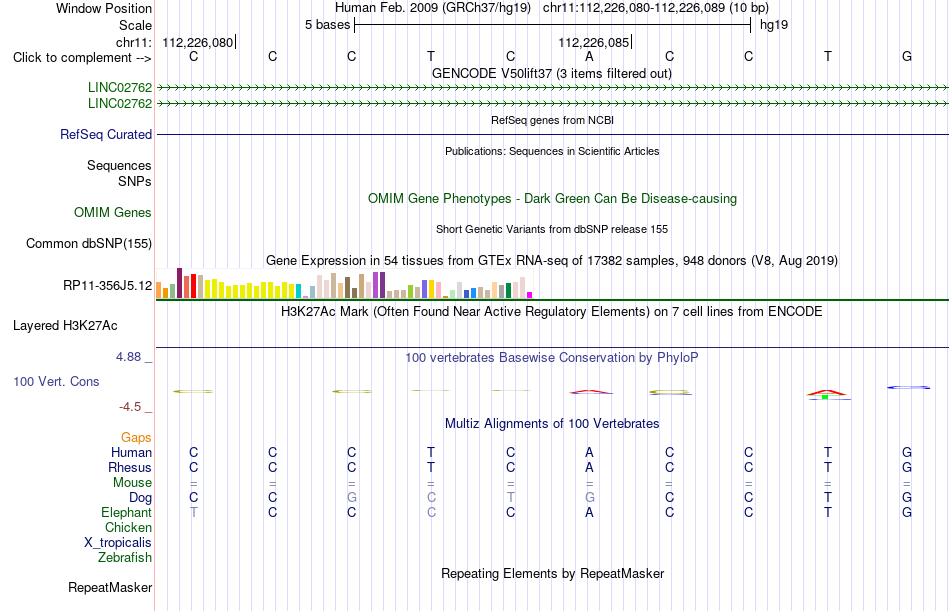Click the 100 Vert. Cons label
The height and width of the screenshot is (611, 950).
(x=56, y=381)
